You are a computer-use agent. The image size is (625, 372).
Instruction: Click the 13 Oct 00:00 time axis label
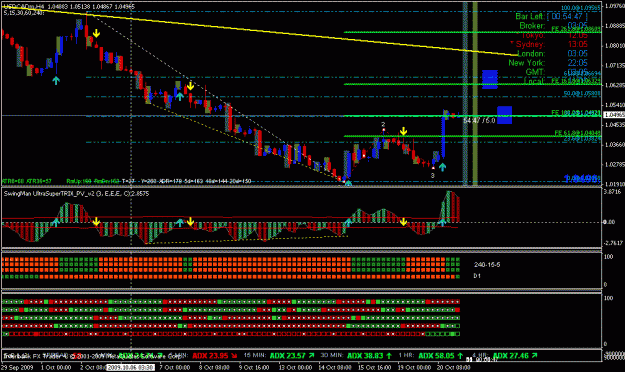295,367
